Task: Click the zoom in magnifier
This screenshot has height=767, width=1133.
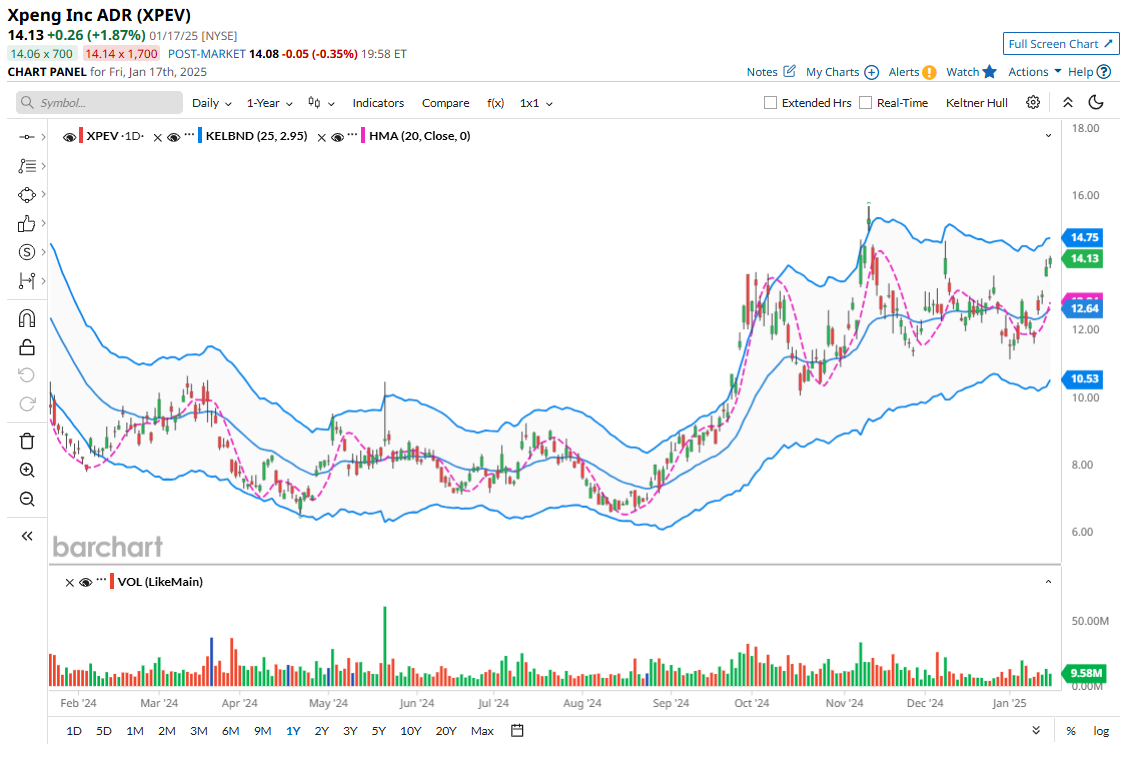Action: point(27,470)
